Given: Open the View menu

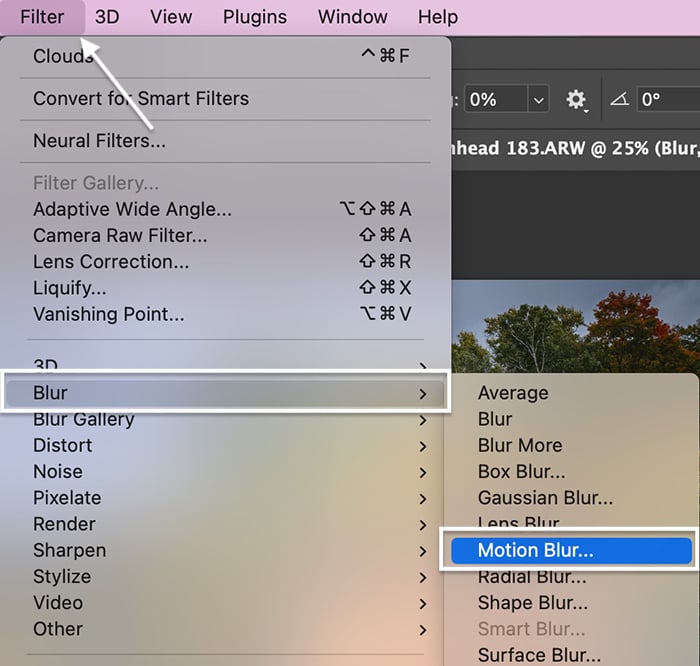Looking at the screenshot, I should click(x=171, y=17).
